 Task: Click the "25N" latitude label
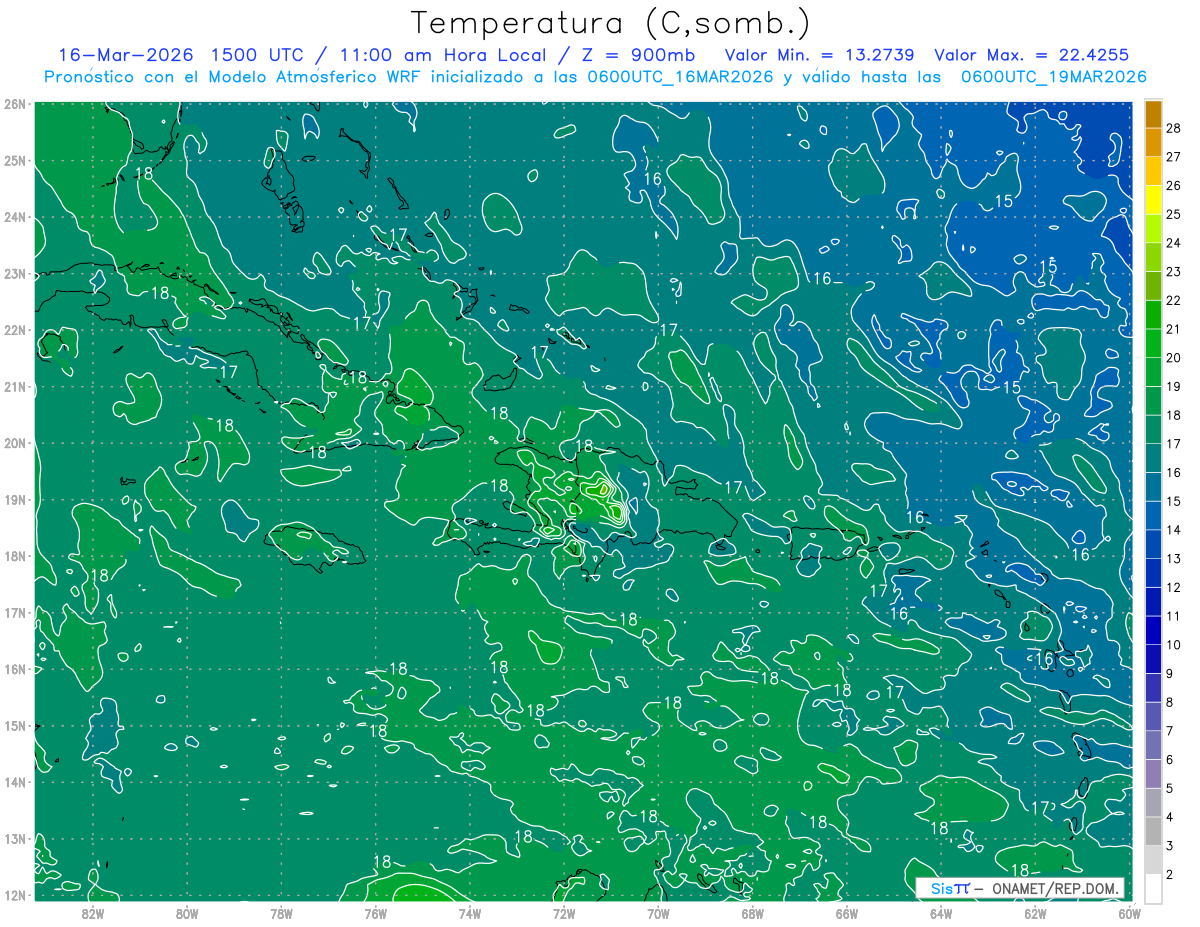click(14, 160)
